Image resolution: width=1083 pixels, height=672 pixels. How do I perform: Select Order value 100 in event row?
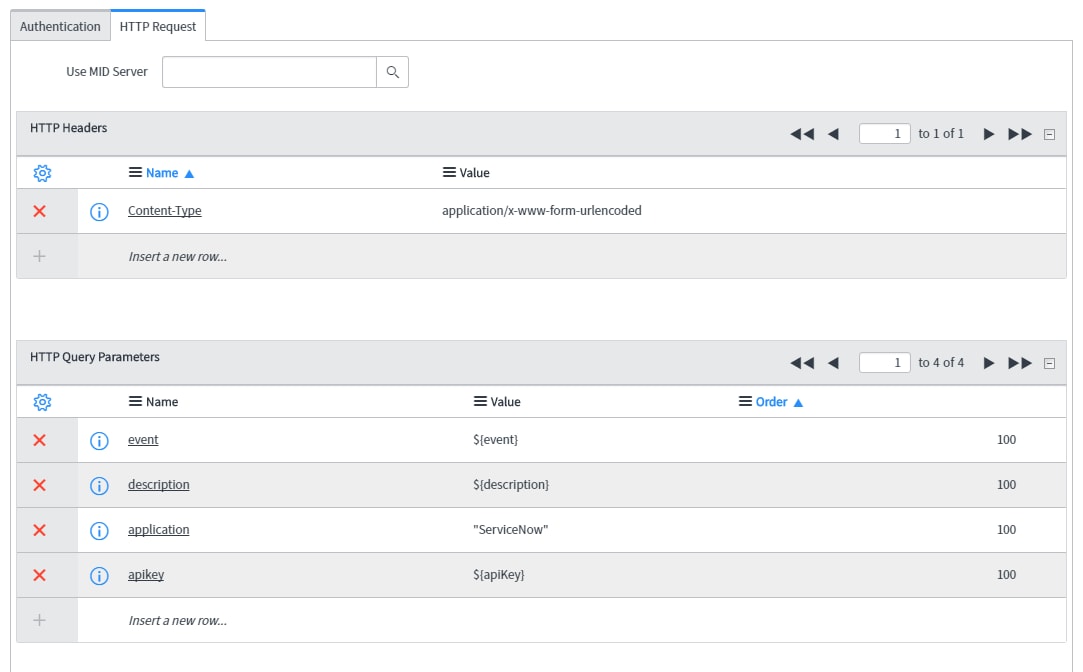coord(1006,440)
